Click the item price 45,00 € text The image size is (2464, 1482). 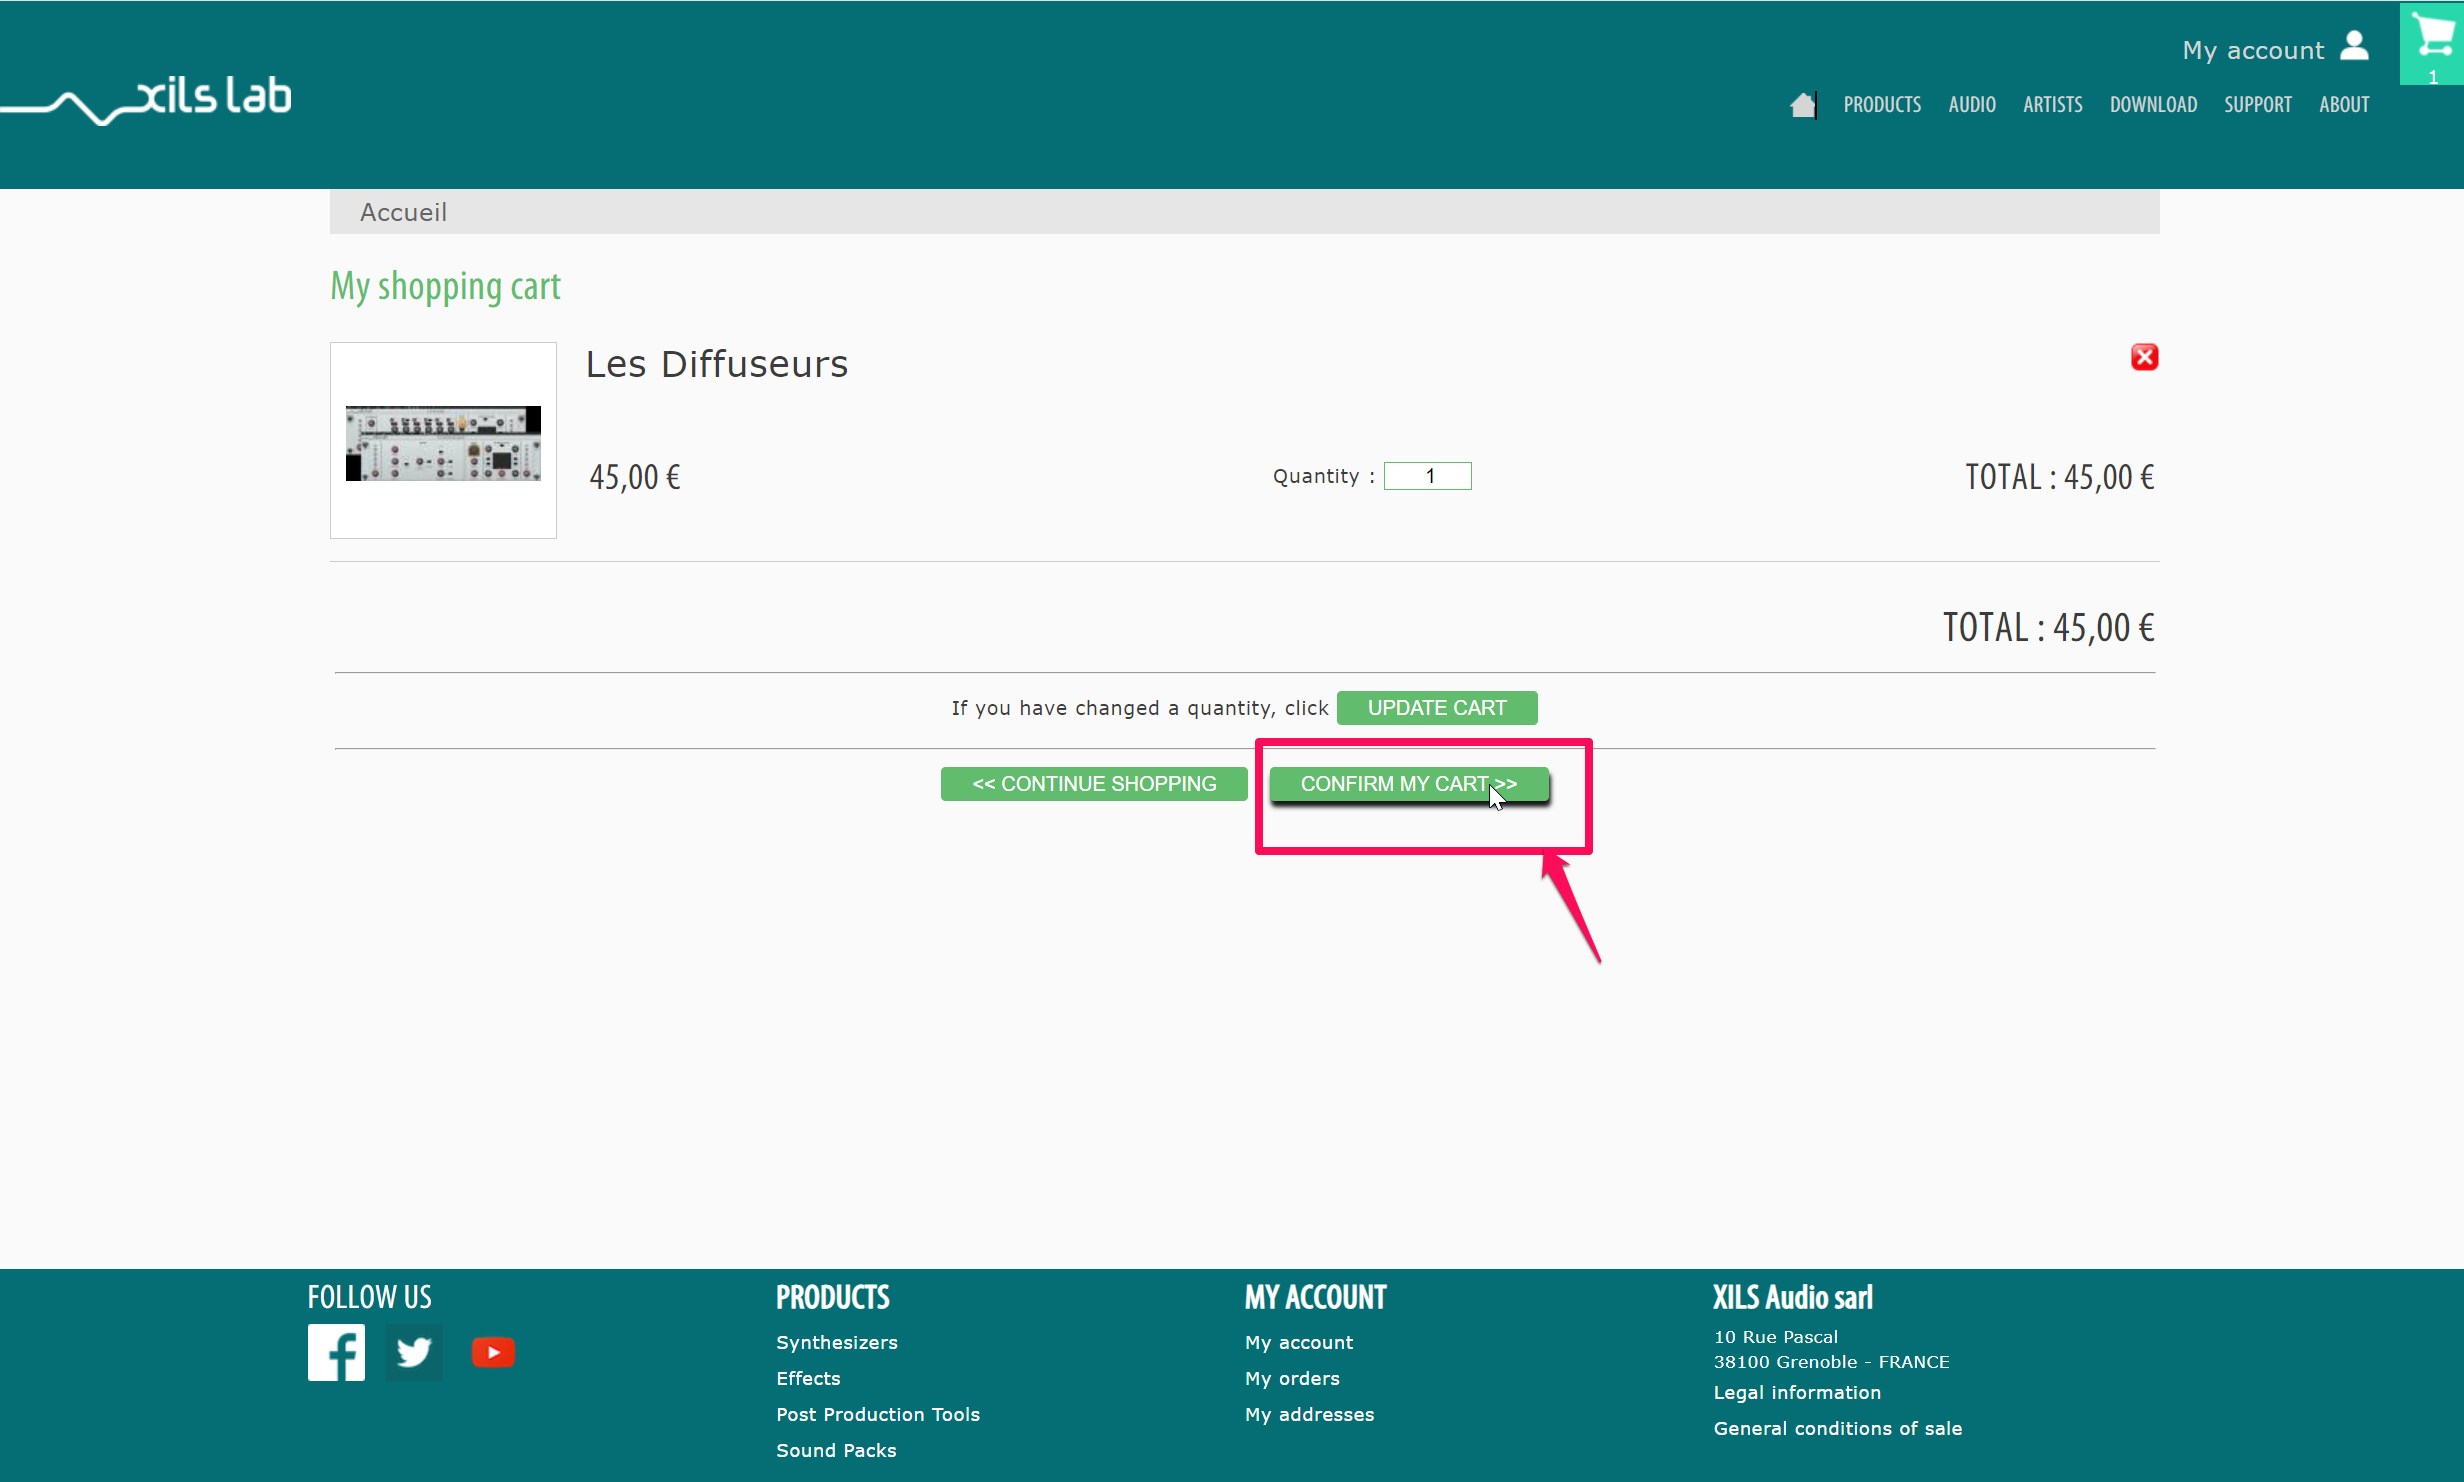tap(634, 477)
